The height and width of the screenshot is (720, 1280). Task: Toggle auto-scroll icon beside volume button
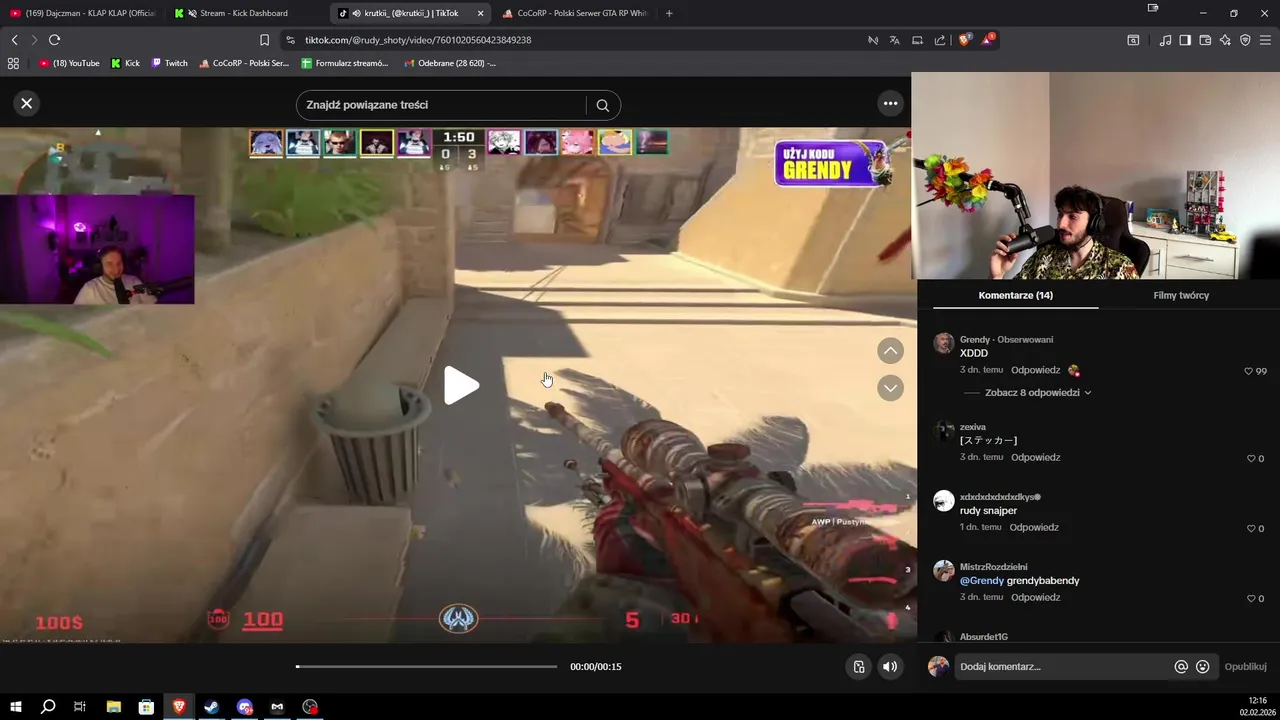tap(859, 667)
